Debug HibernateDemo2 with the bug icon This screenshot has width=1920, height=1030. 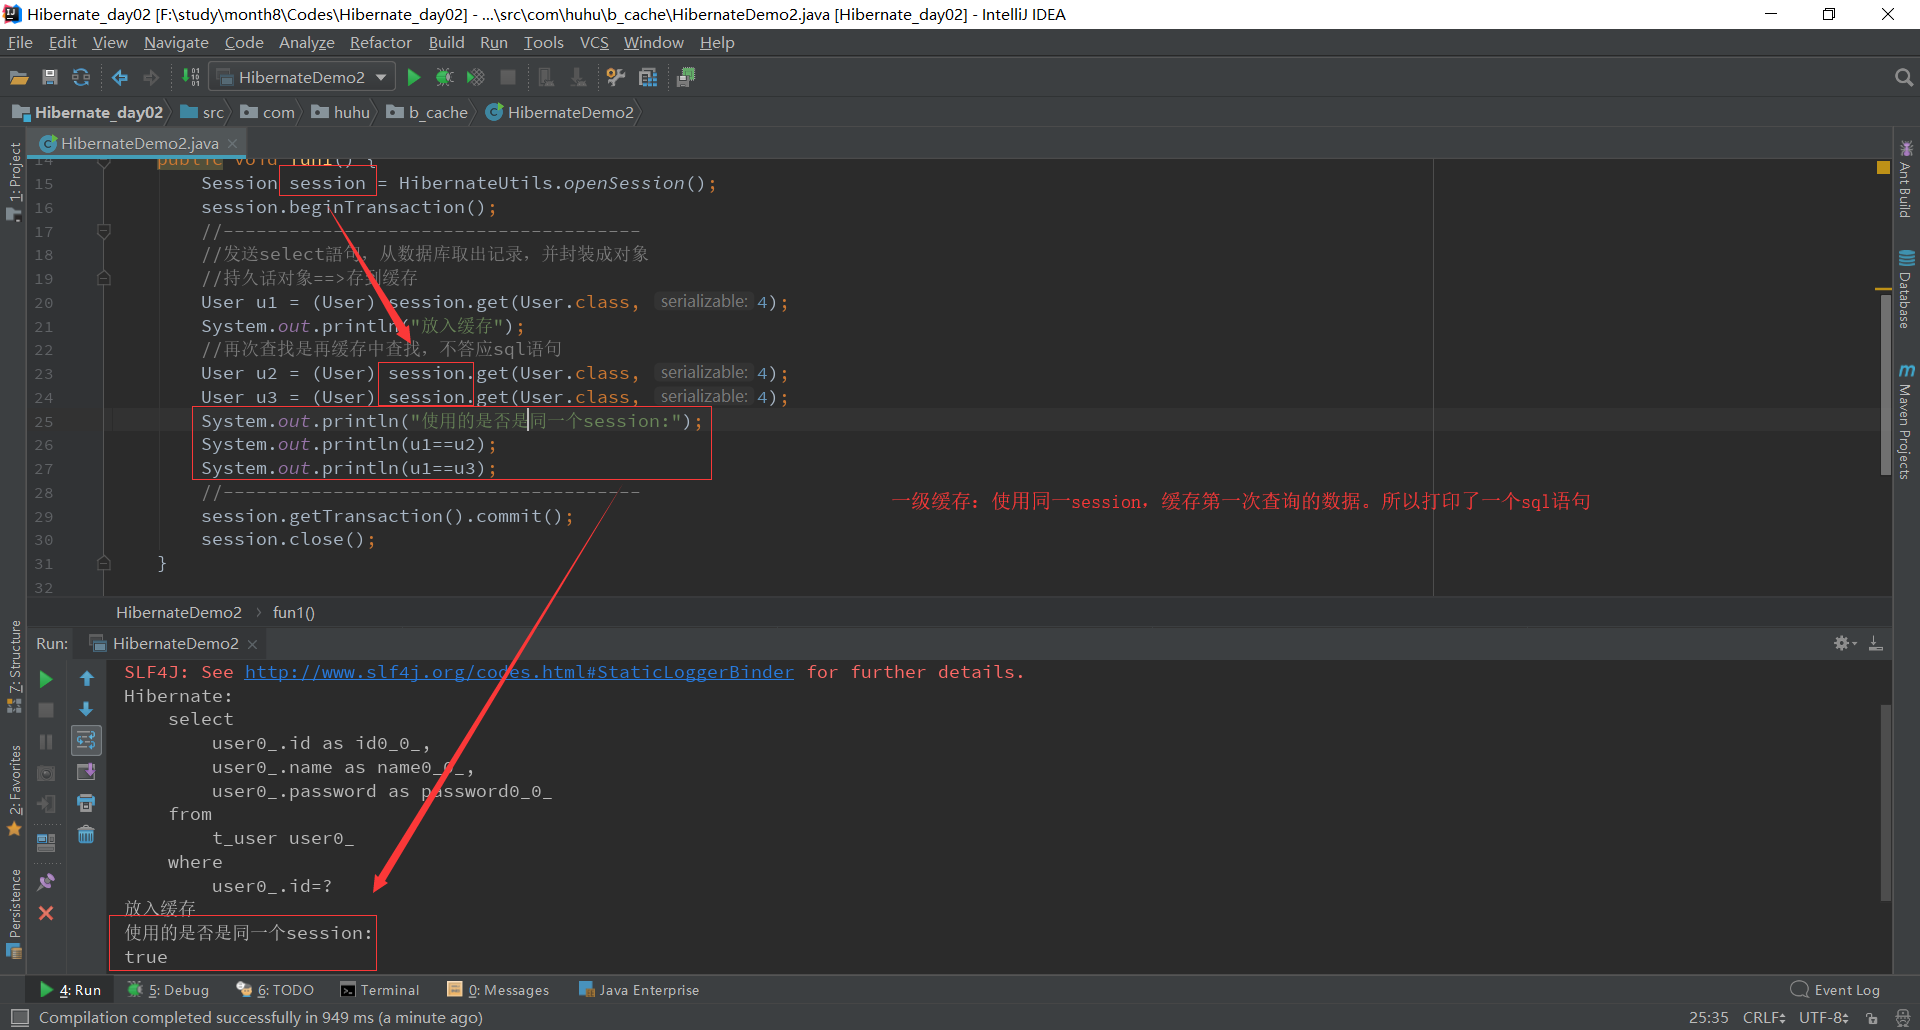tap(445, 77)
